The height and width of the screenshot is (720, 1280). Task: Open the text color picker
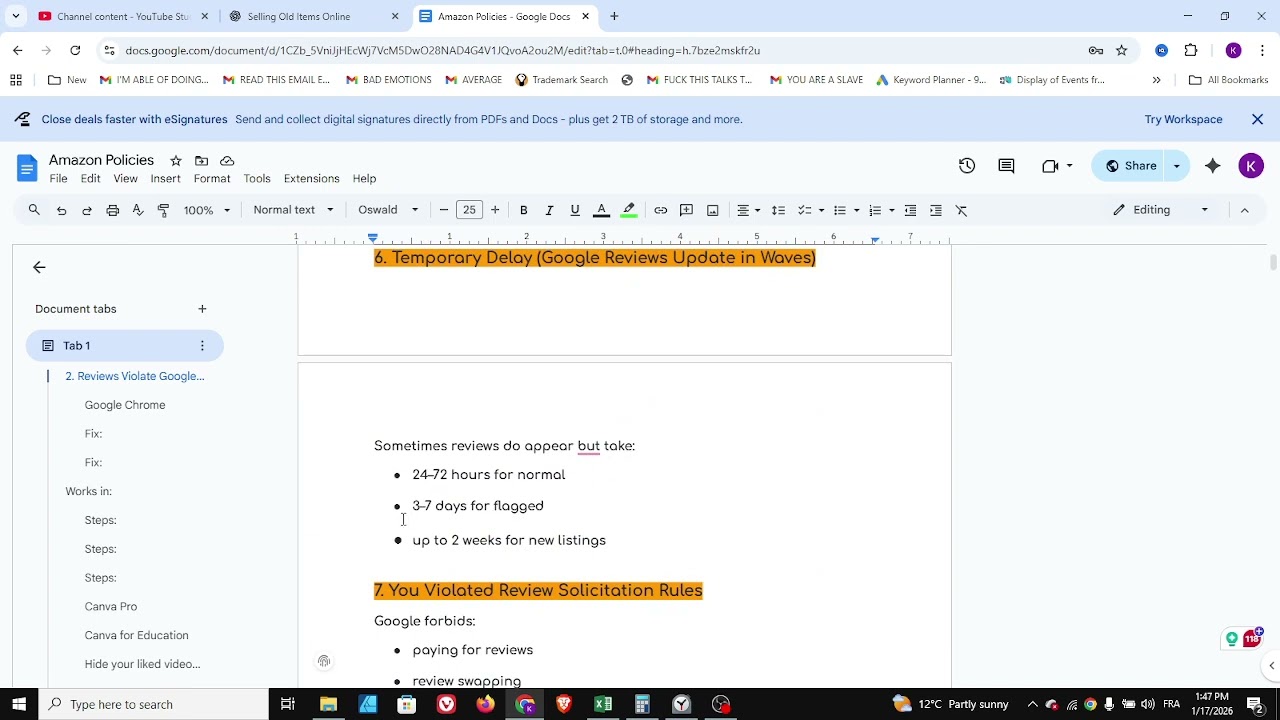(x=601, y=210)
